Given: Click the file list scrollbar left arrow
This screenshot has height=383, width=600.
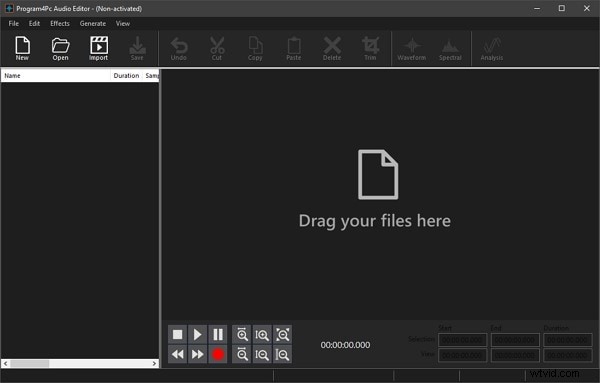Looking at the screenshot, I should (x=5, y=363).
